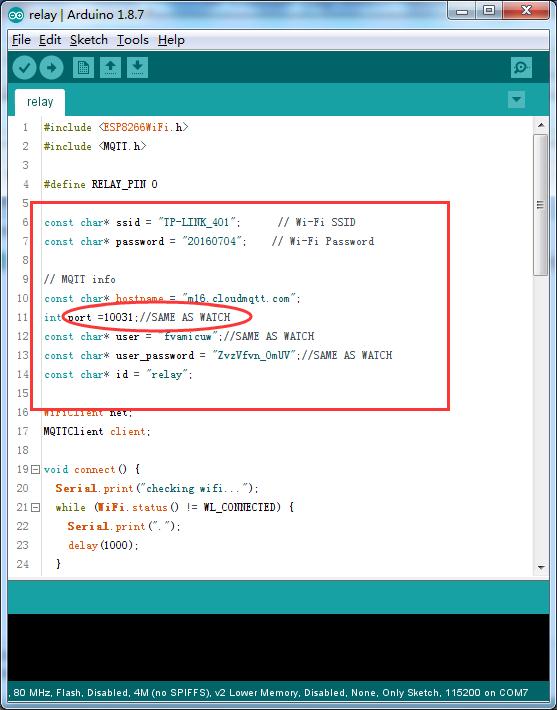Open the Edit menu
This screenshot has width=557, height=710.
coord(50,40)
